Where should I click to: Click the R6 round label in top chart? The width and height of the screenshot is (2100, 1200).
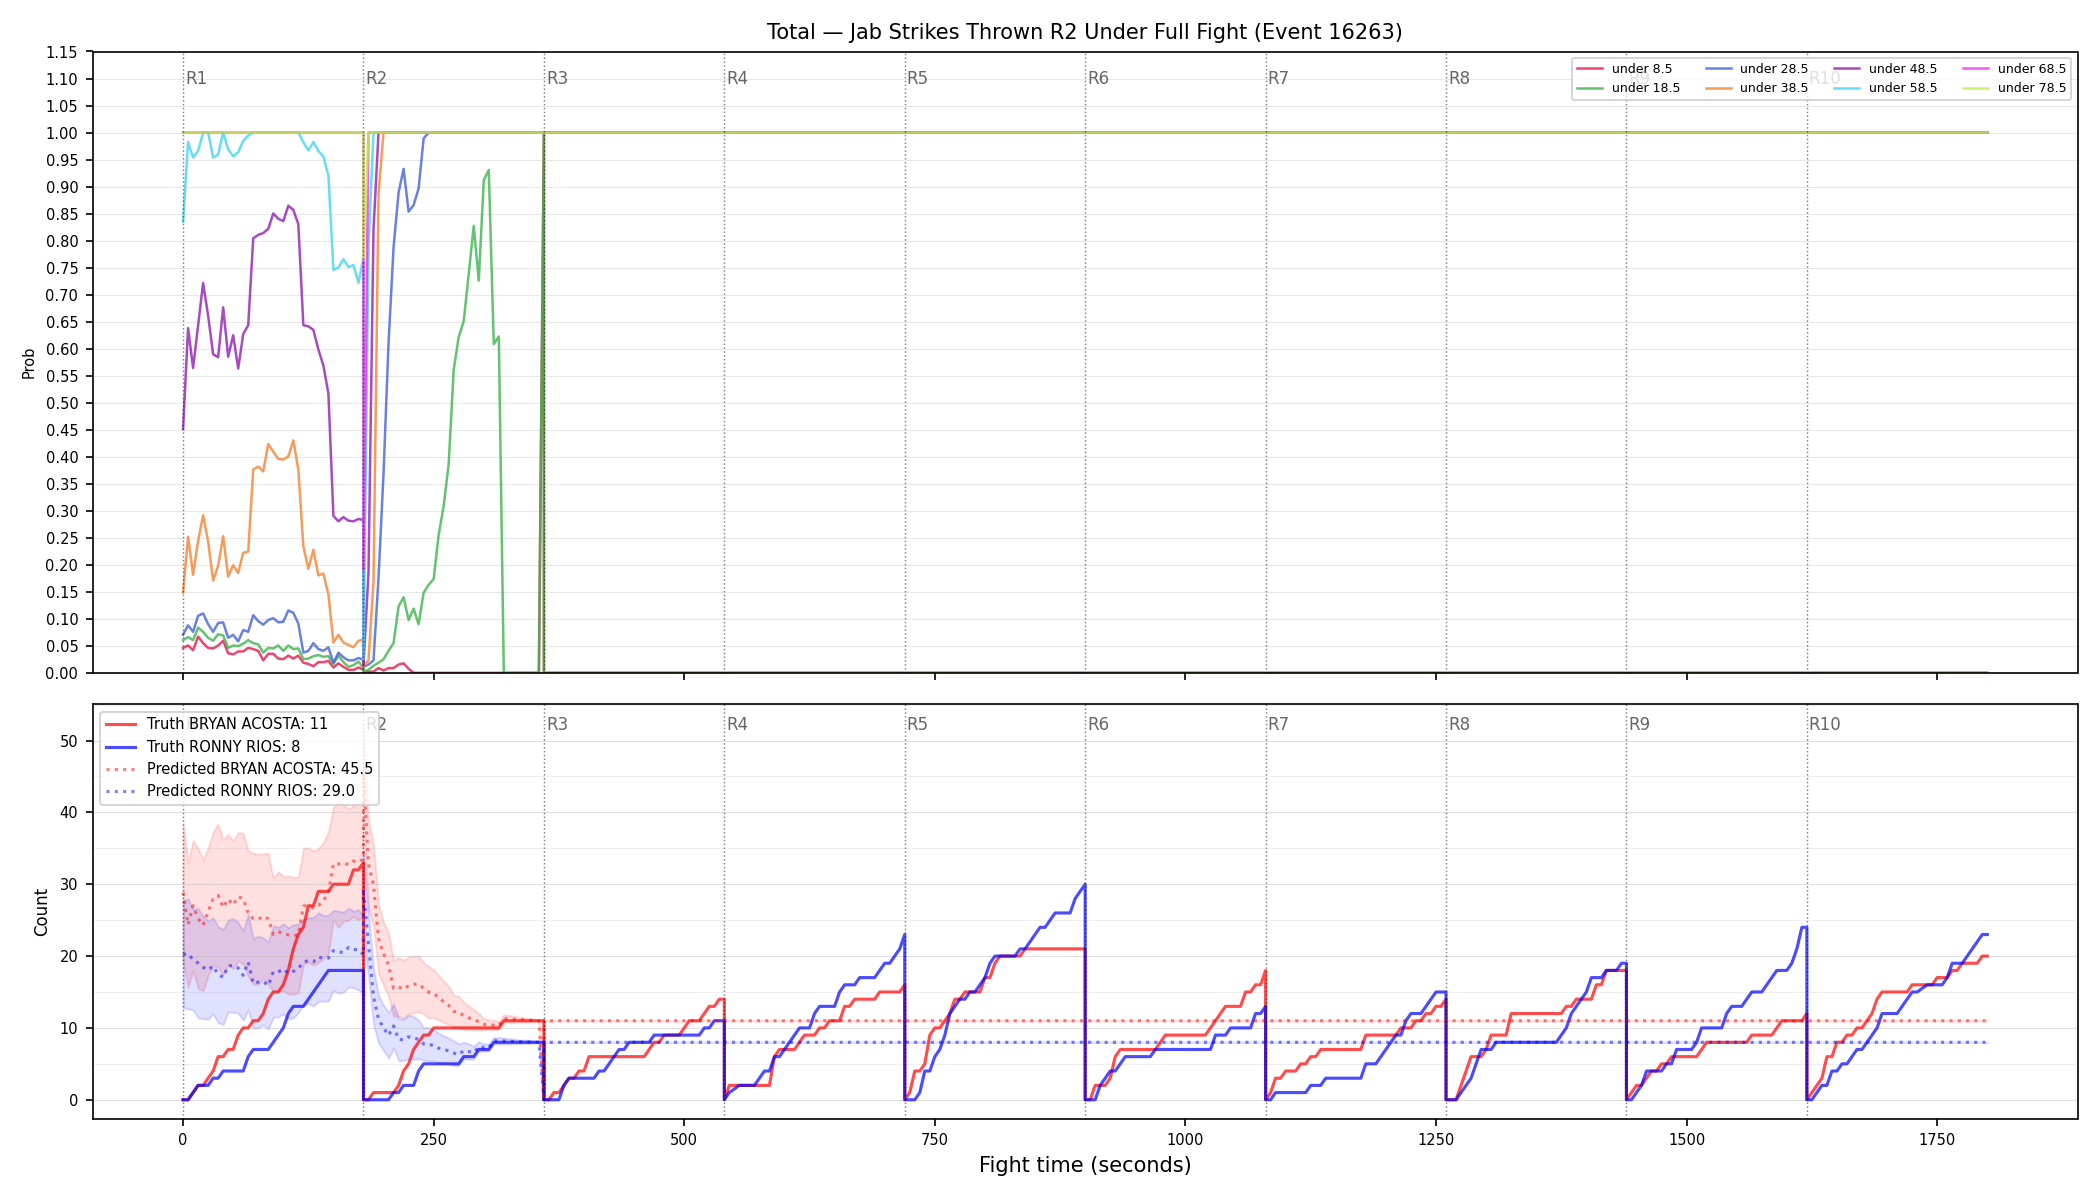point(1098,78)
